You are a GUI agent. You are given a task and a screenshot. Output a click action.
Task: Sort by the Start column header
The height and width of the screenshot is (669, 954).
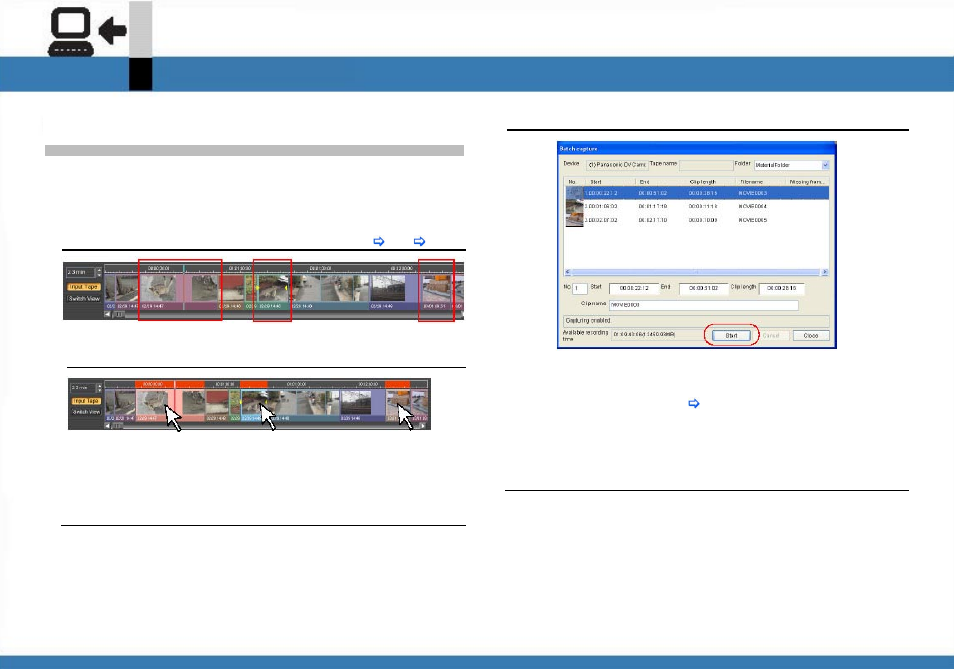(610, 182)
